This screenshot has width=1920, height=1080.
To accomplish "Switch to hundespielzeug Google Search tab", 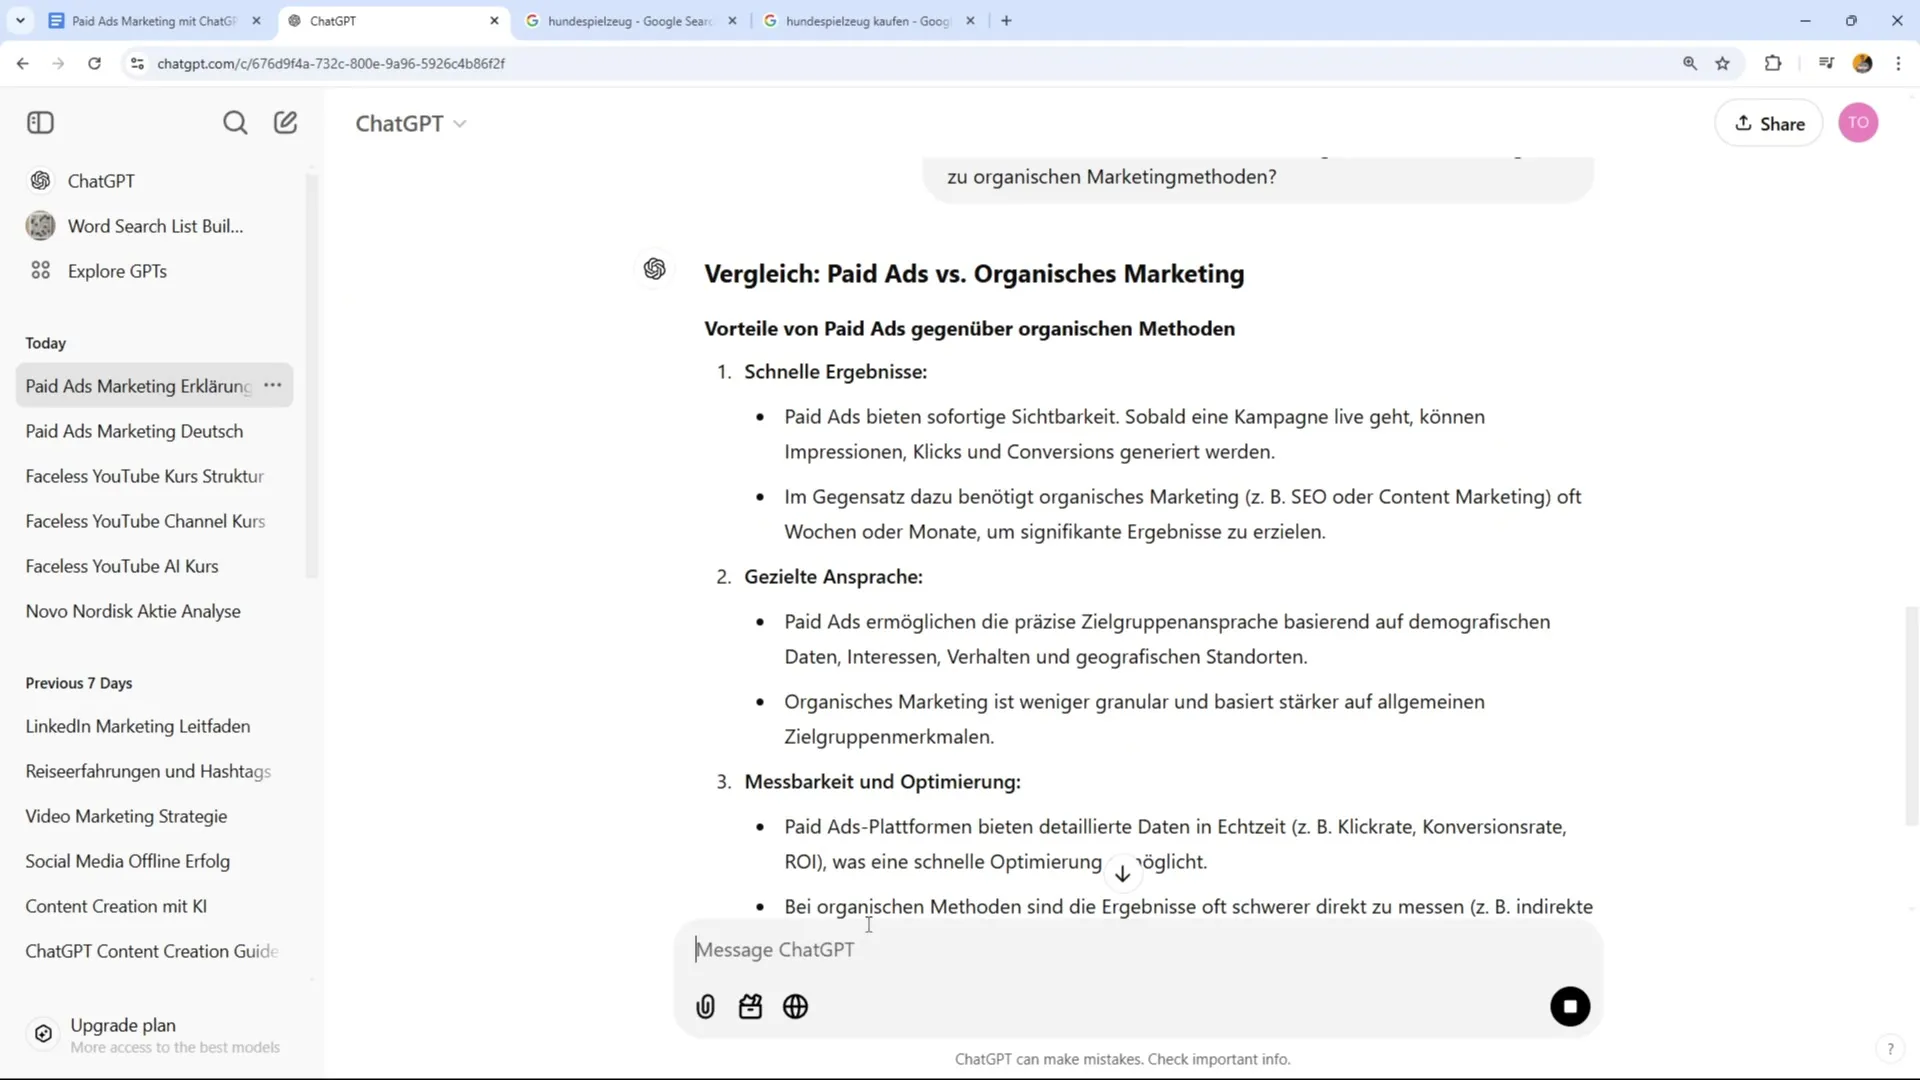I will [628, 21].
